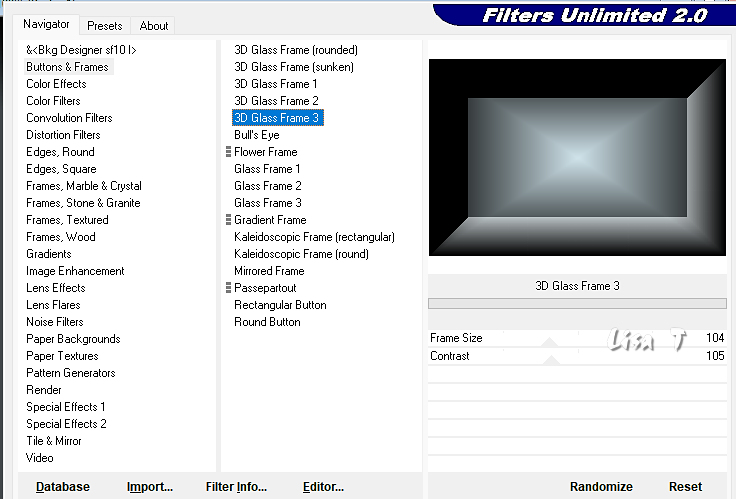Choose the Passepartout filter

[265, 288]
